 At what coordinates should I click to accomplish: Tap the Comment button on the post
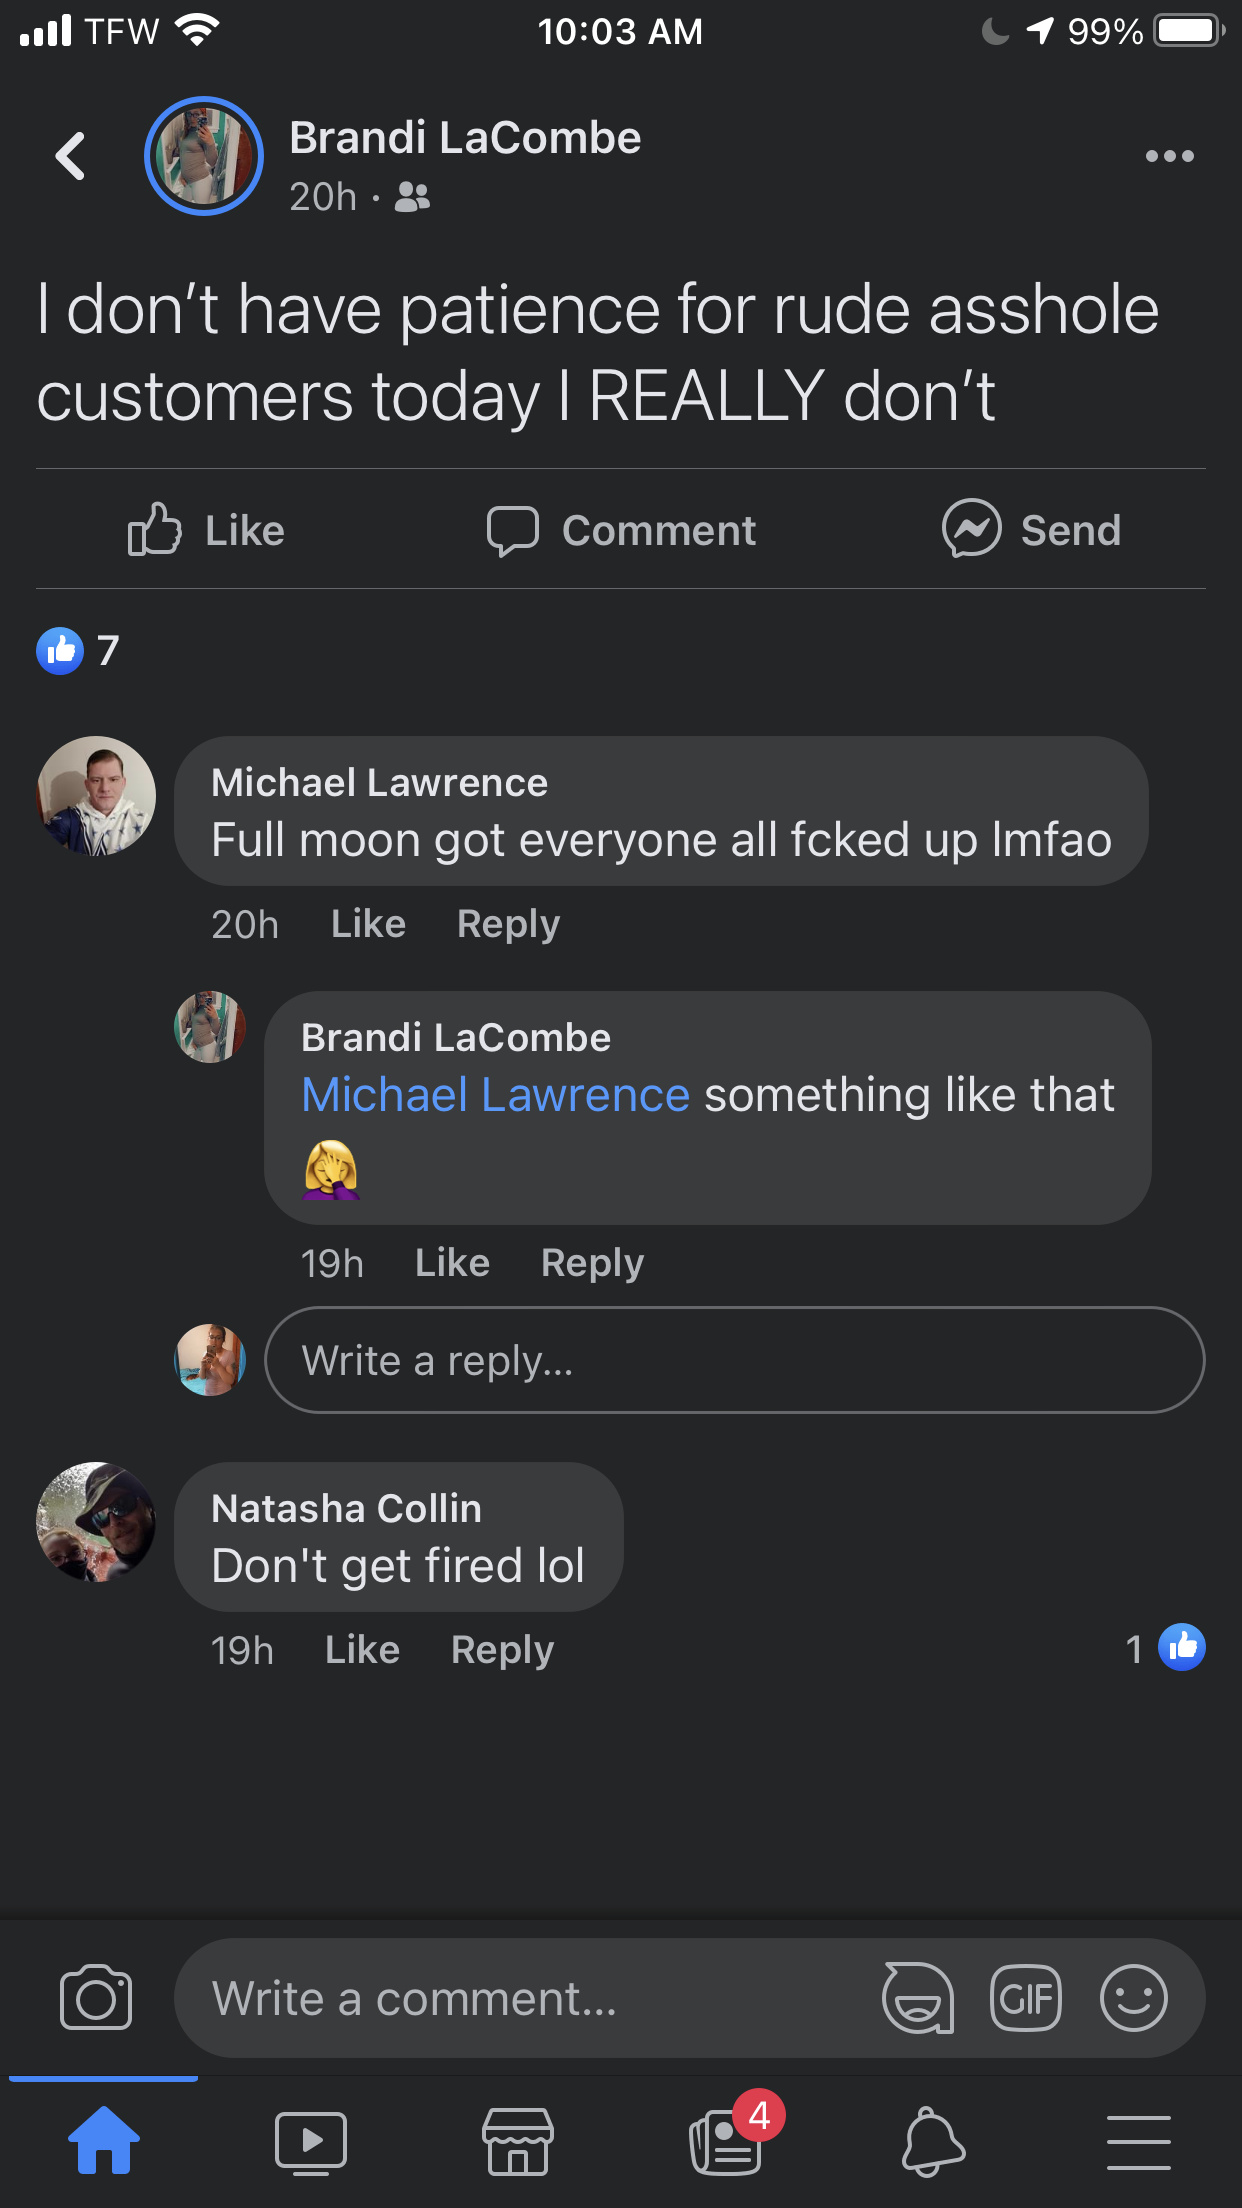pos(621,530)
